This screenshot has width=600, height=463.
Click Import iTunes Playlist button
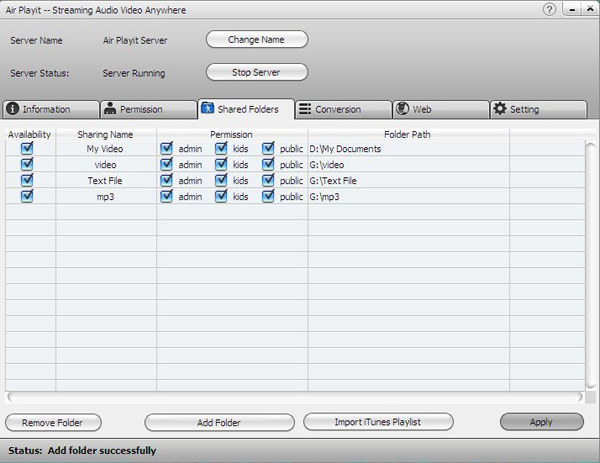378,422
